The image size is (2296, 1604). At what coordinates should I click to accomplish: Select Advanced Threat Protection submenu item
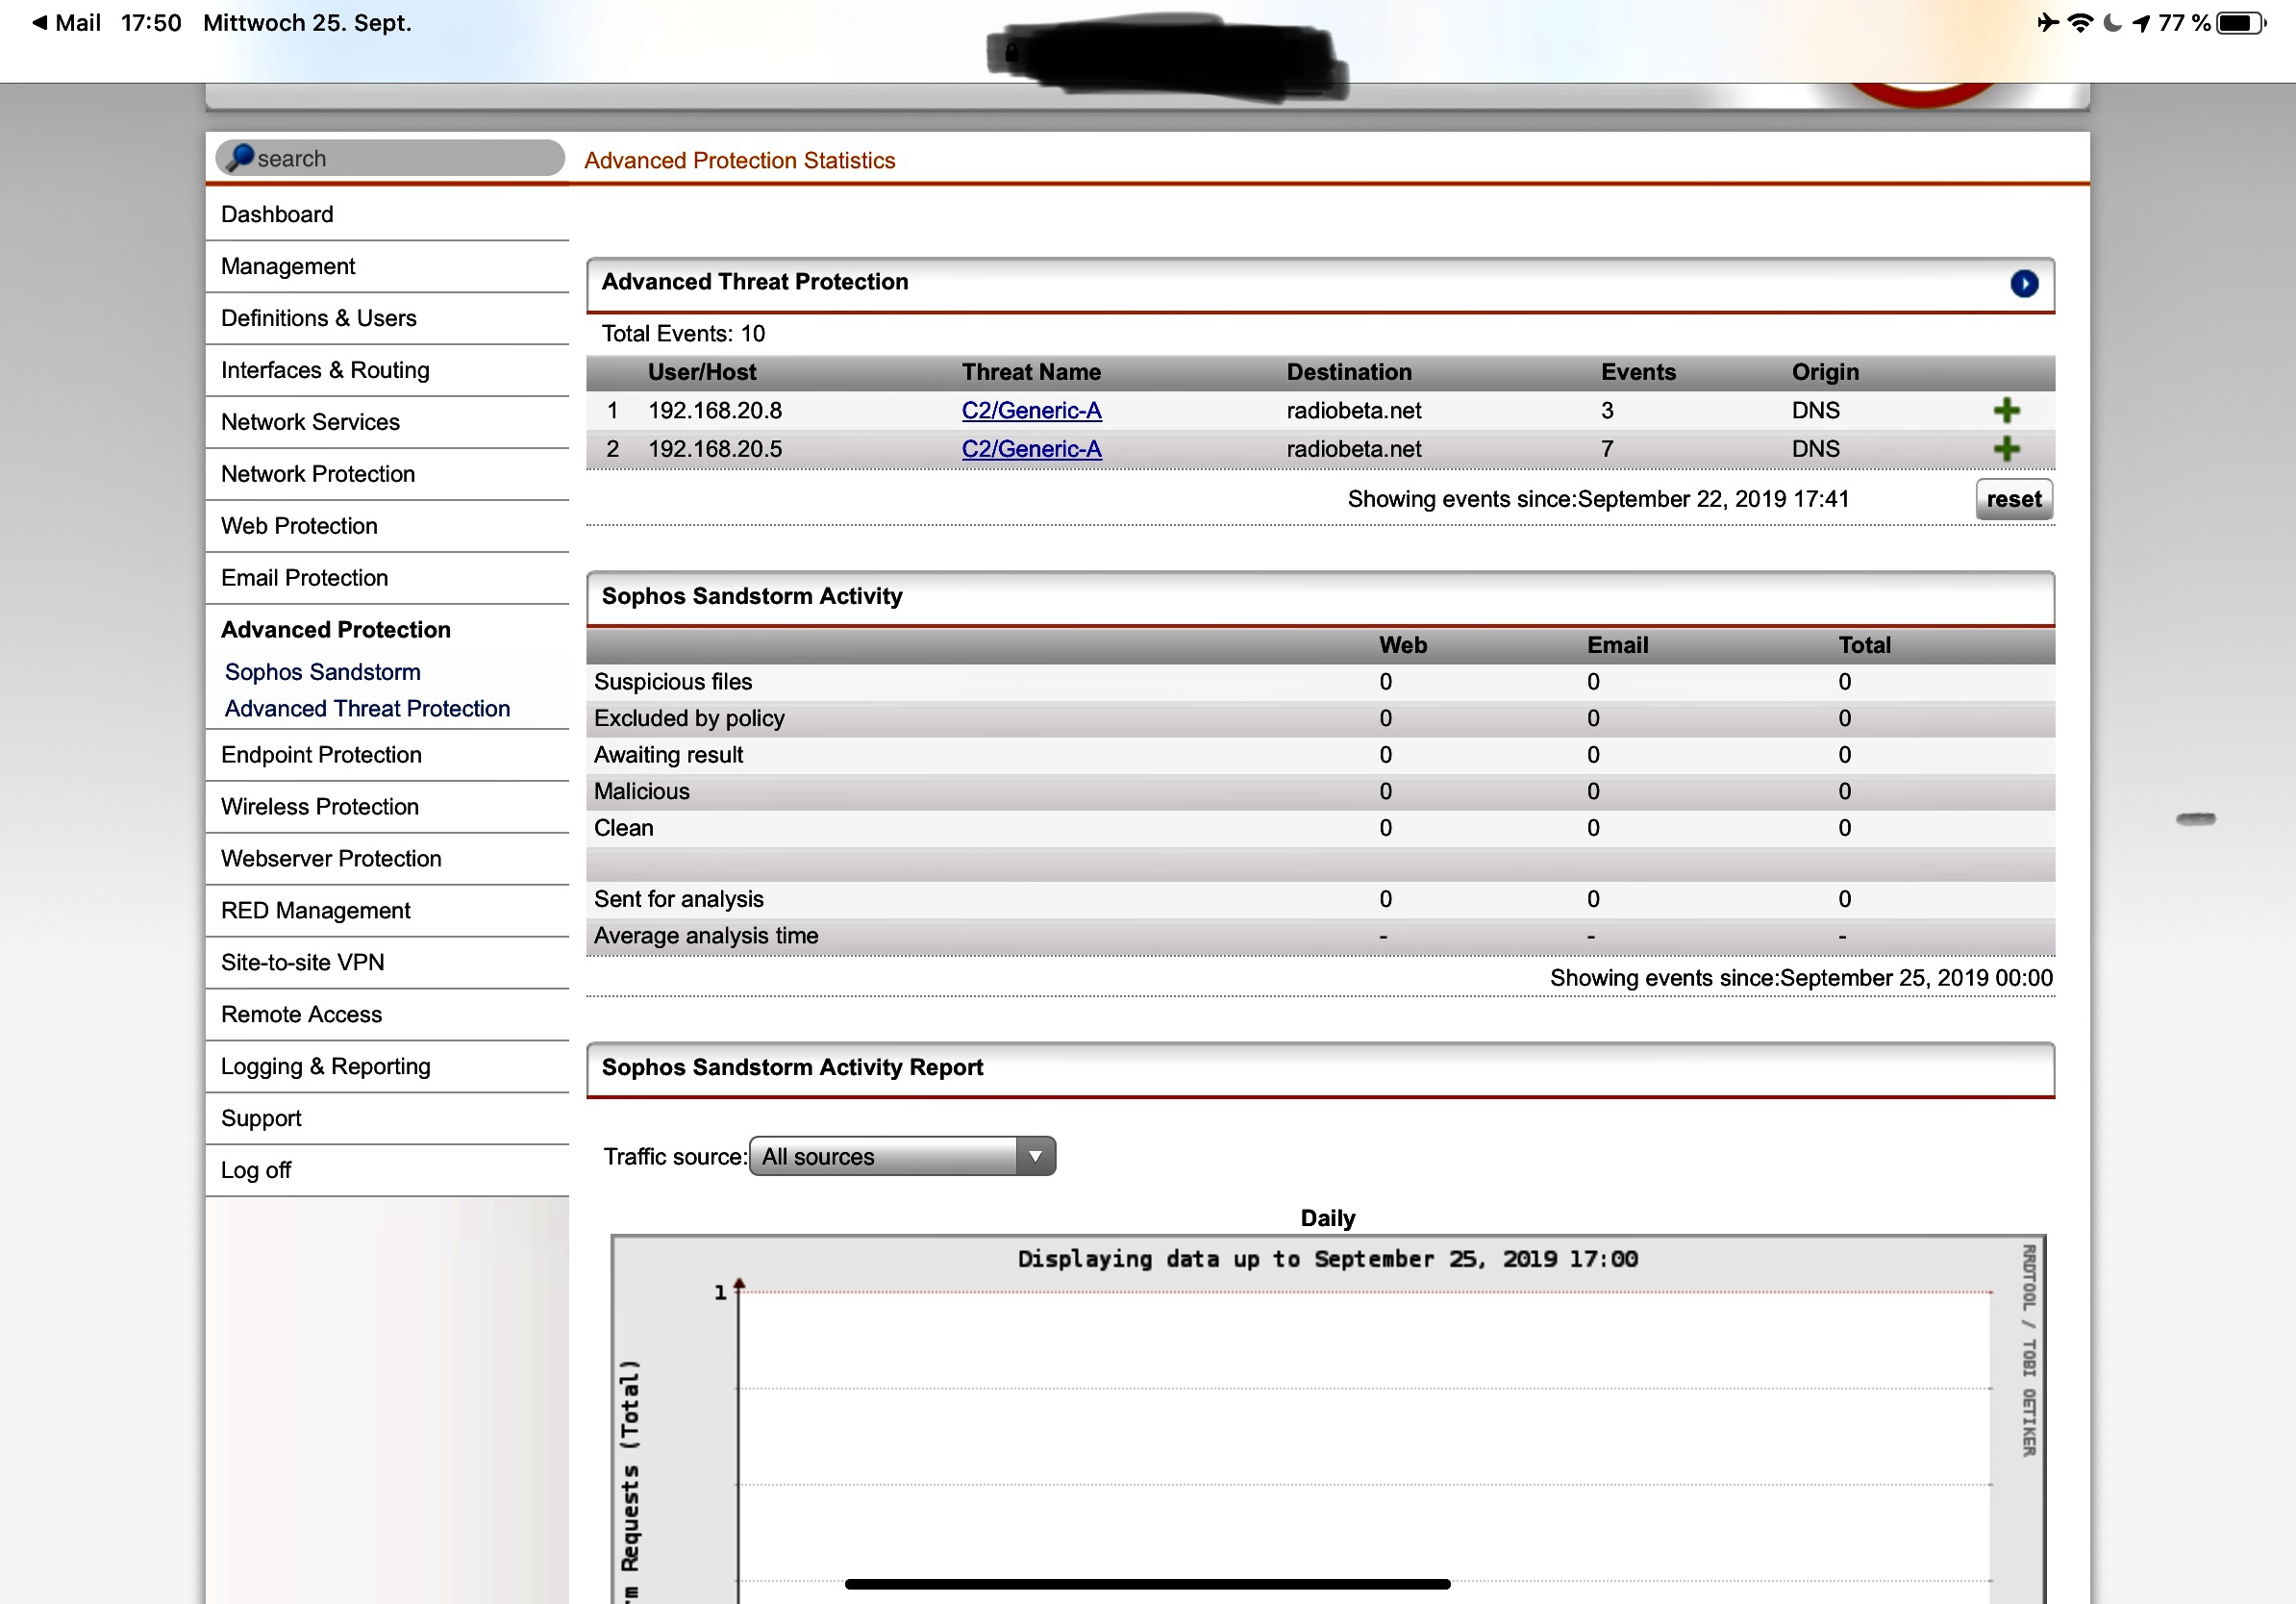pyautogui.click(x=367, y=709)
